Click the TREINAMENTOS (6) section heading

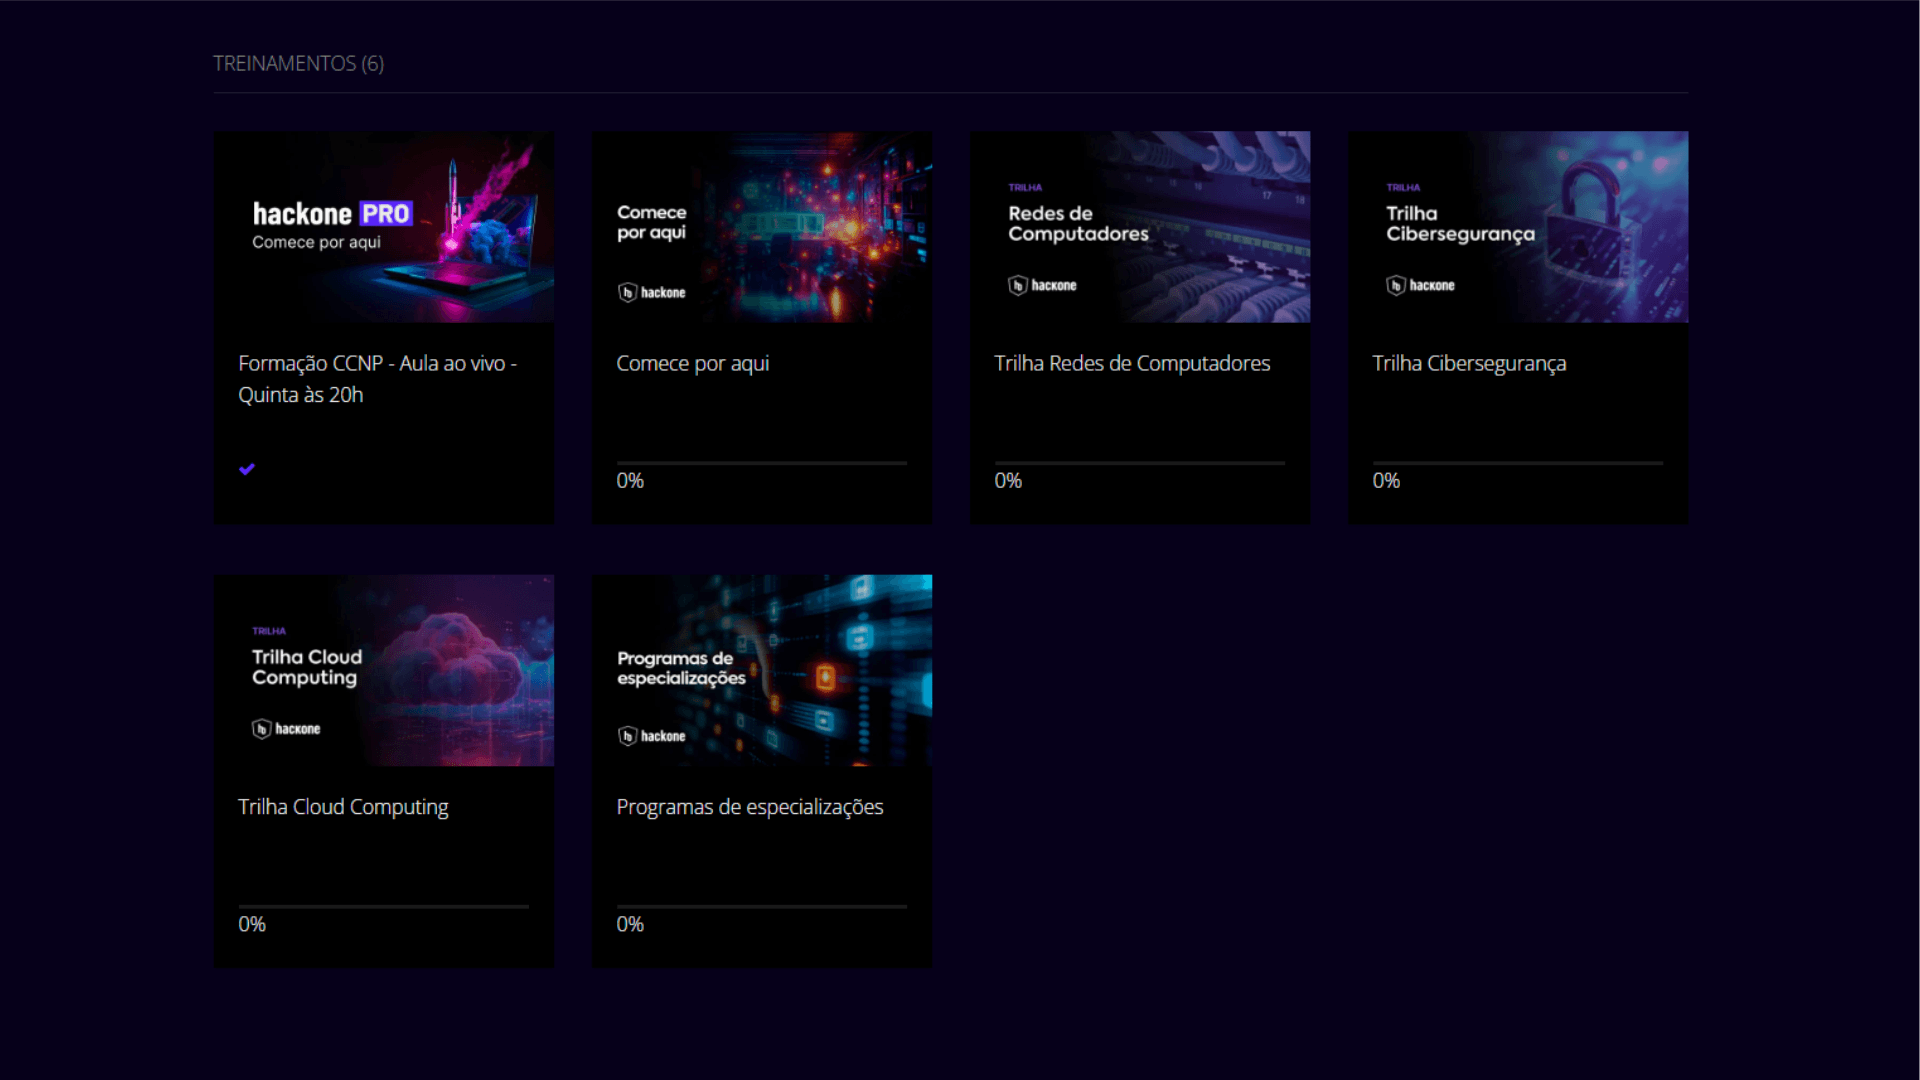[x=298, y=63]
